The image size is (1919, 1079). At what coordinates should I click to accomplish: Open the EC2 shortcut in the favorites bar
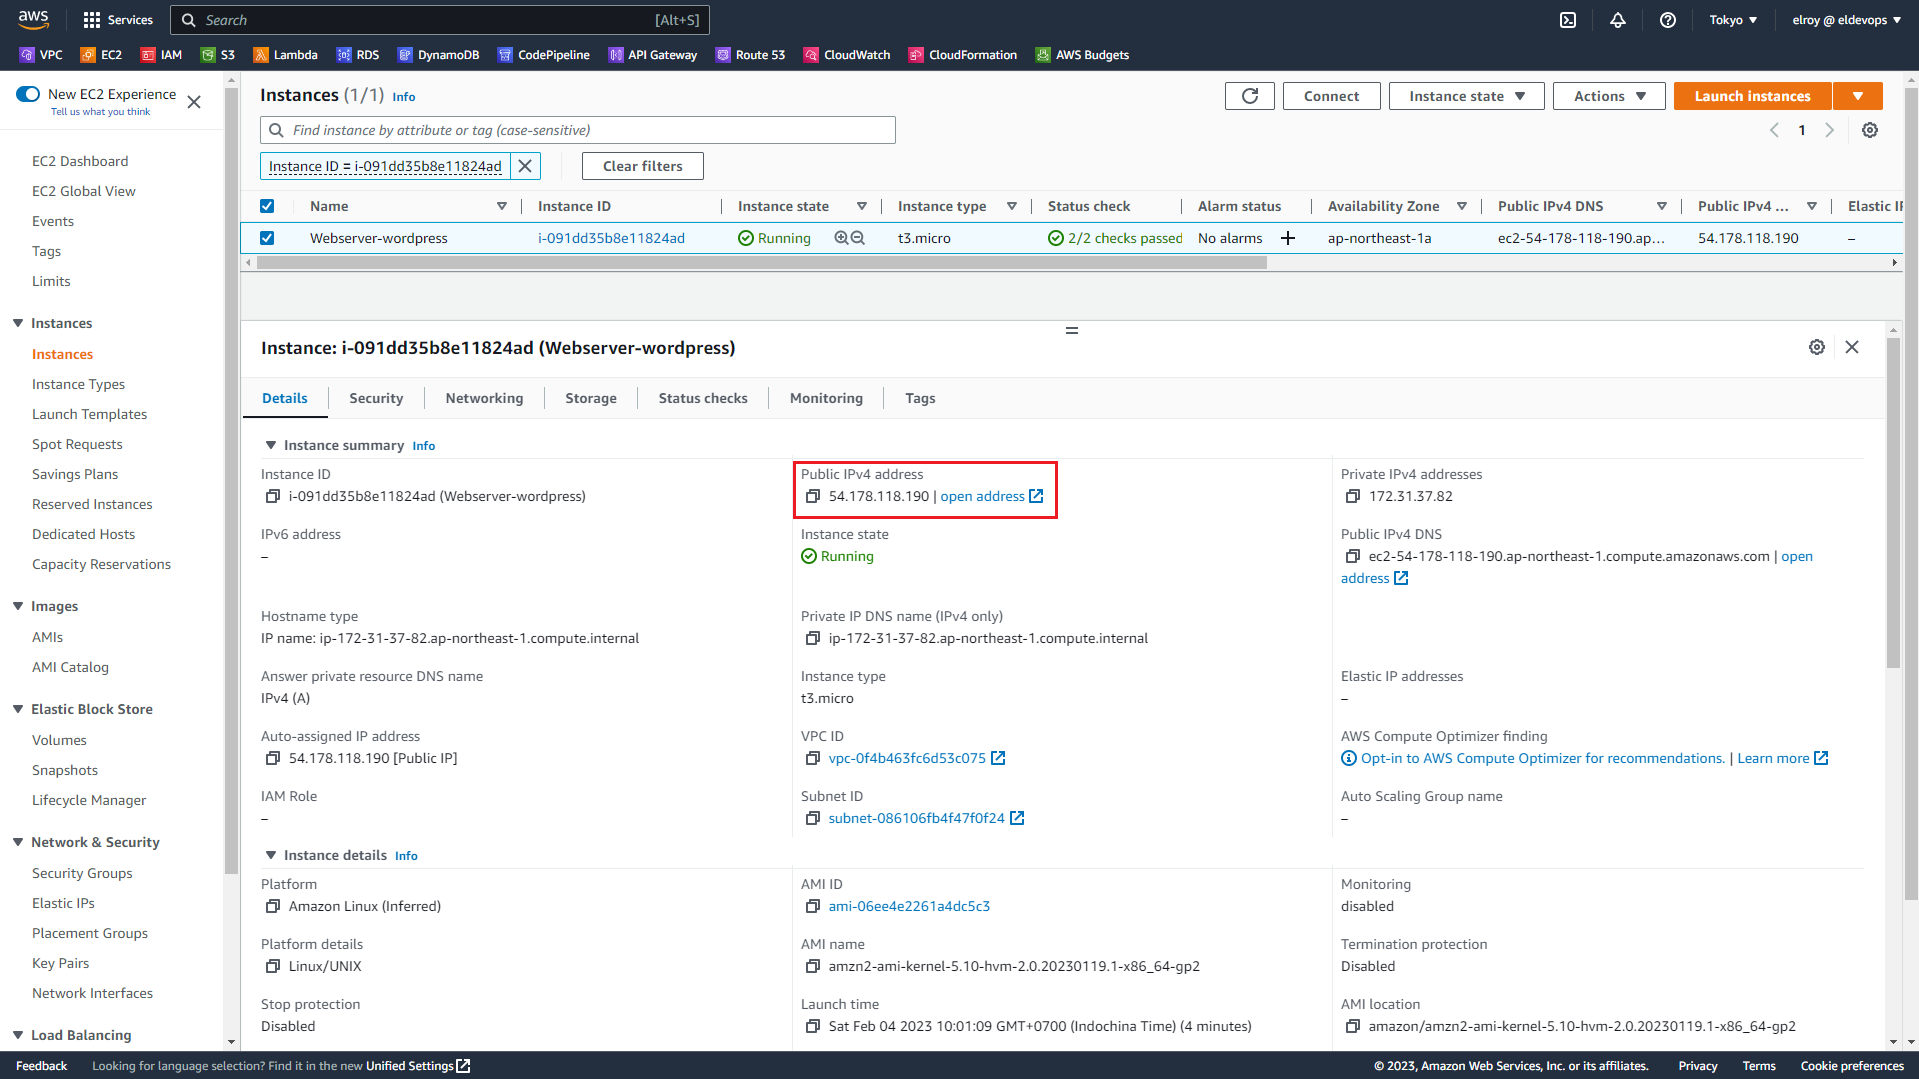(101, 55)
